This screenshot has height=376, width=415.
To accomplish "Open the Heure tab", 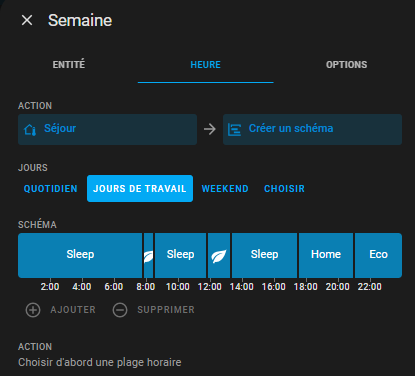I will pos(205,65).
